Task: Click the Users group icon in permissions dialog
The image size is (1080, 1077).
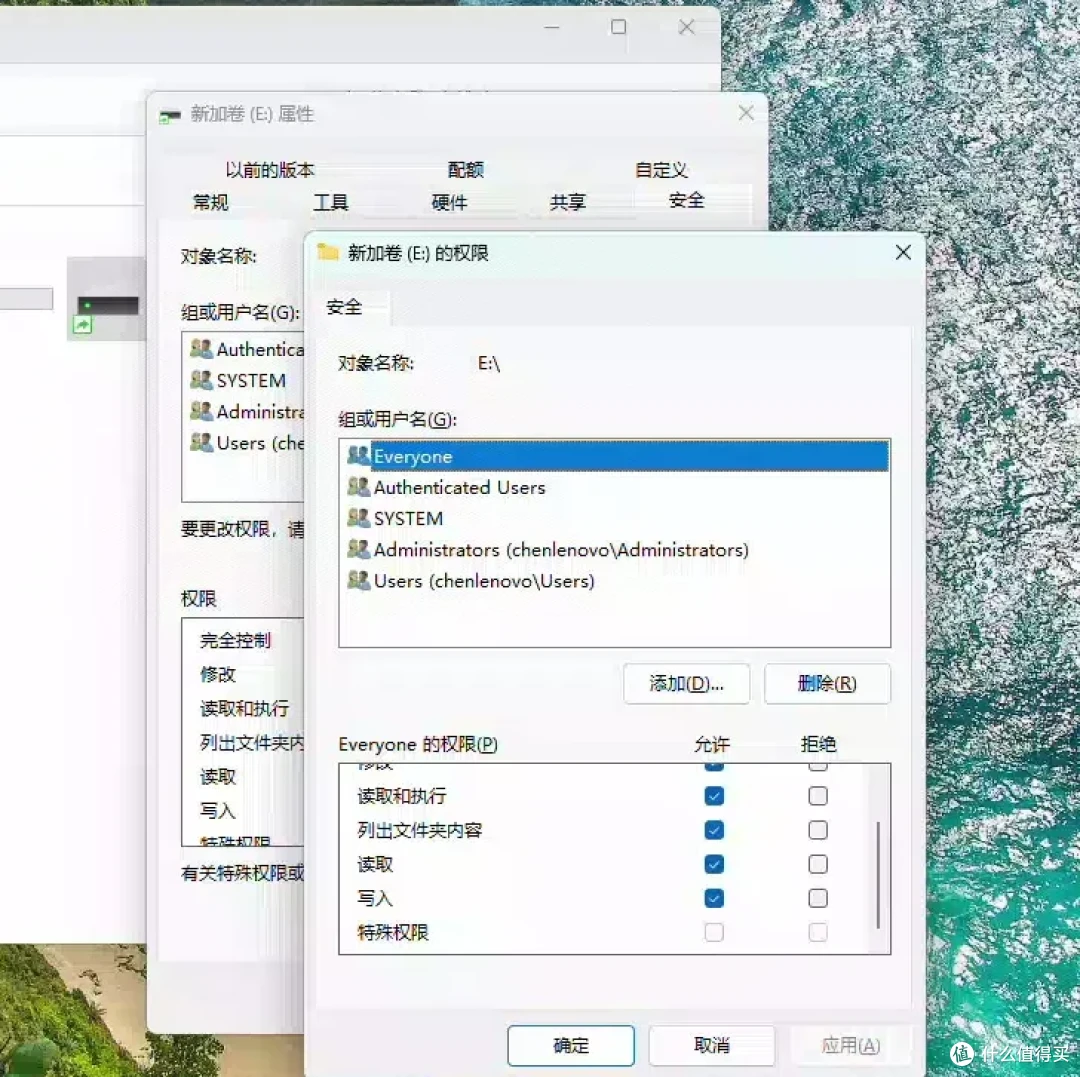Action: tap(359, 581)
